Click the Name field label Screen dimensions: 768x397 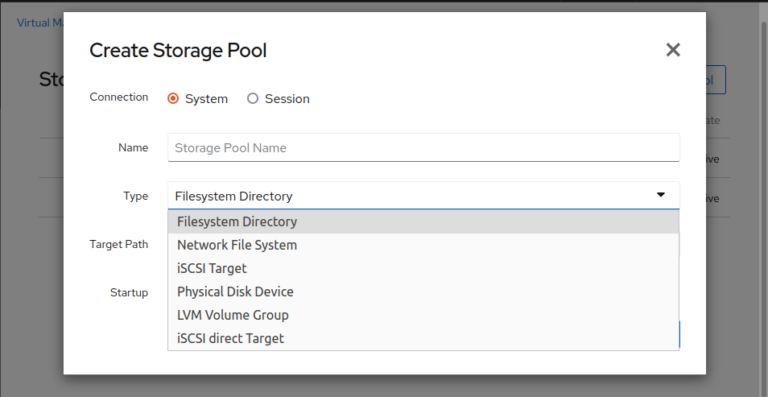tap(133, 147)
